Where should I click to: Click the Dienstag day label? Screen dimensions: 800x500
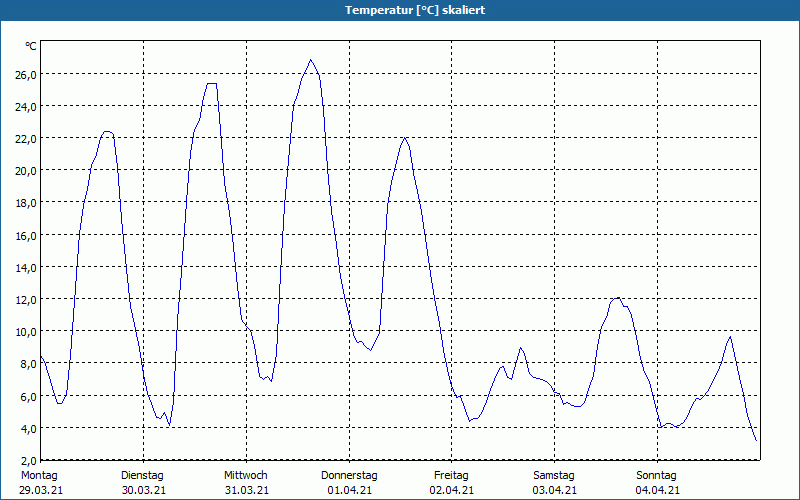[x=142, y=475]
